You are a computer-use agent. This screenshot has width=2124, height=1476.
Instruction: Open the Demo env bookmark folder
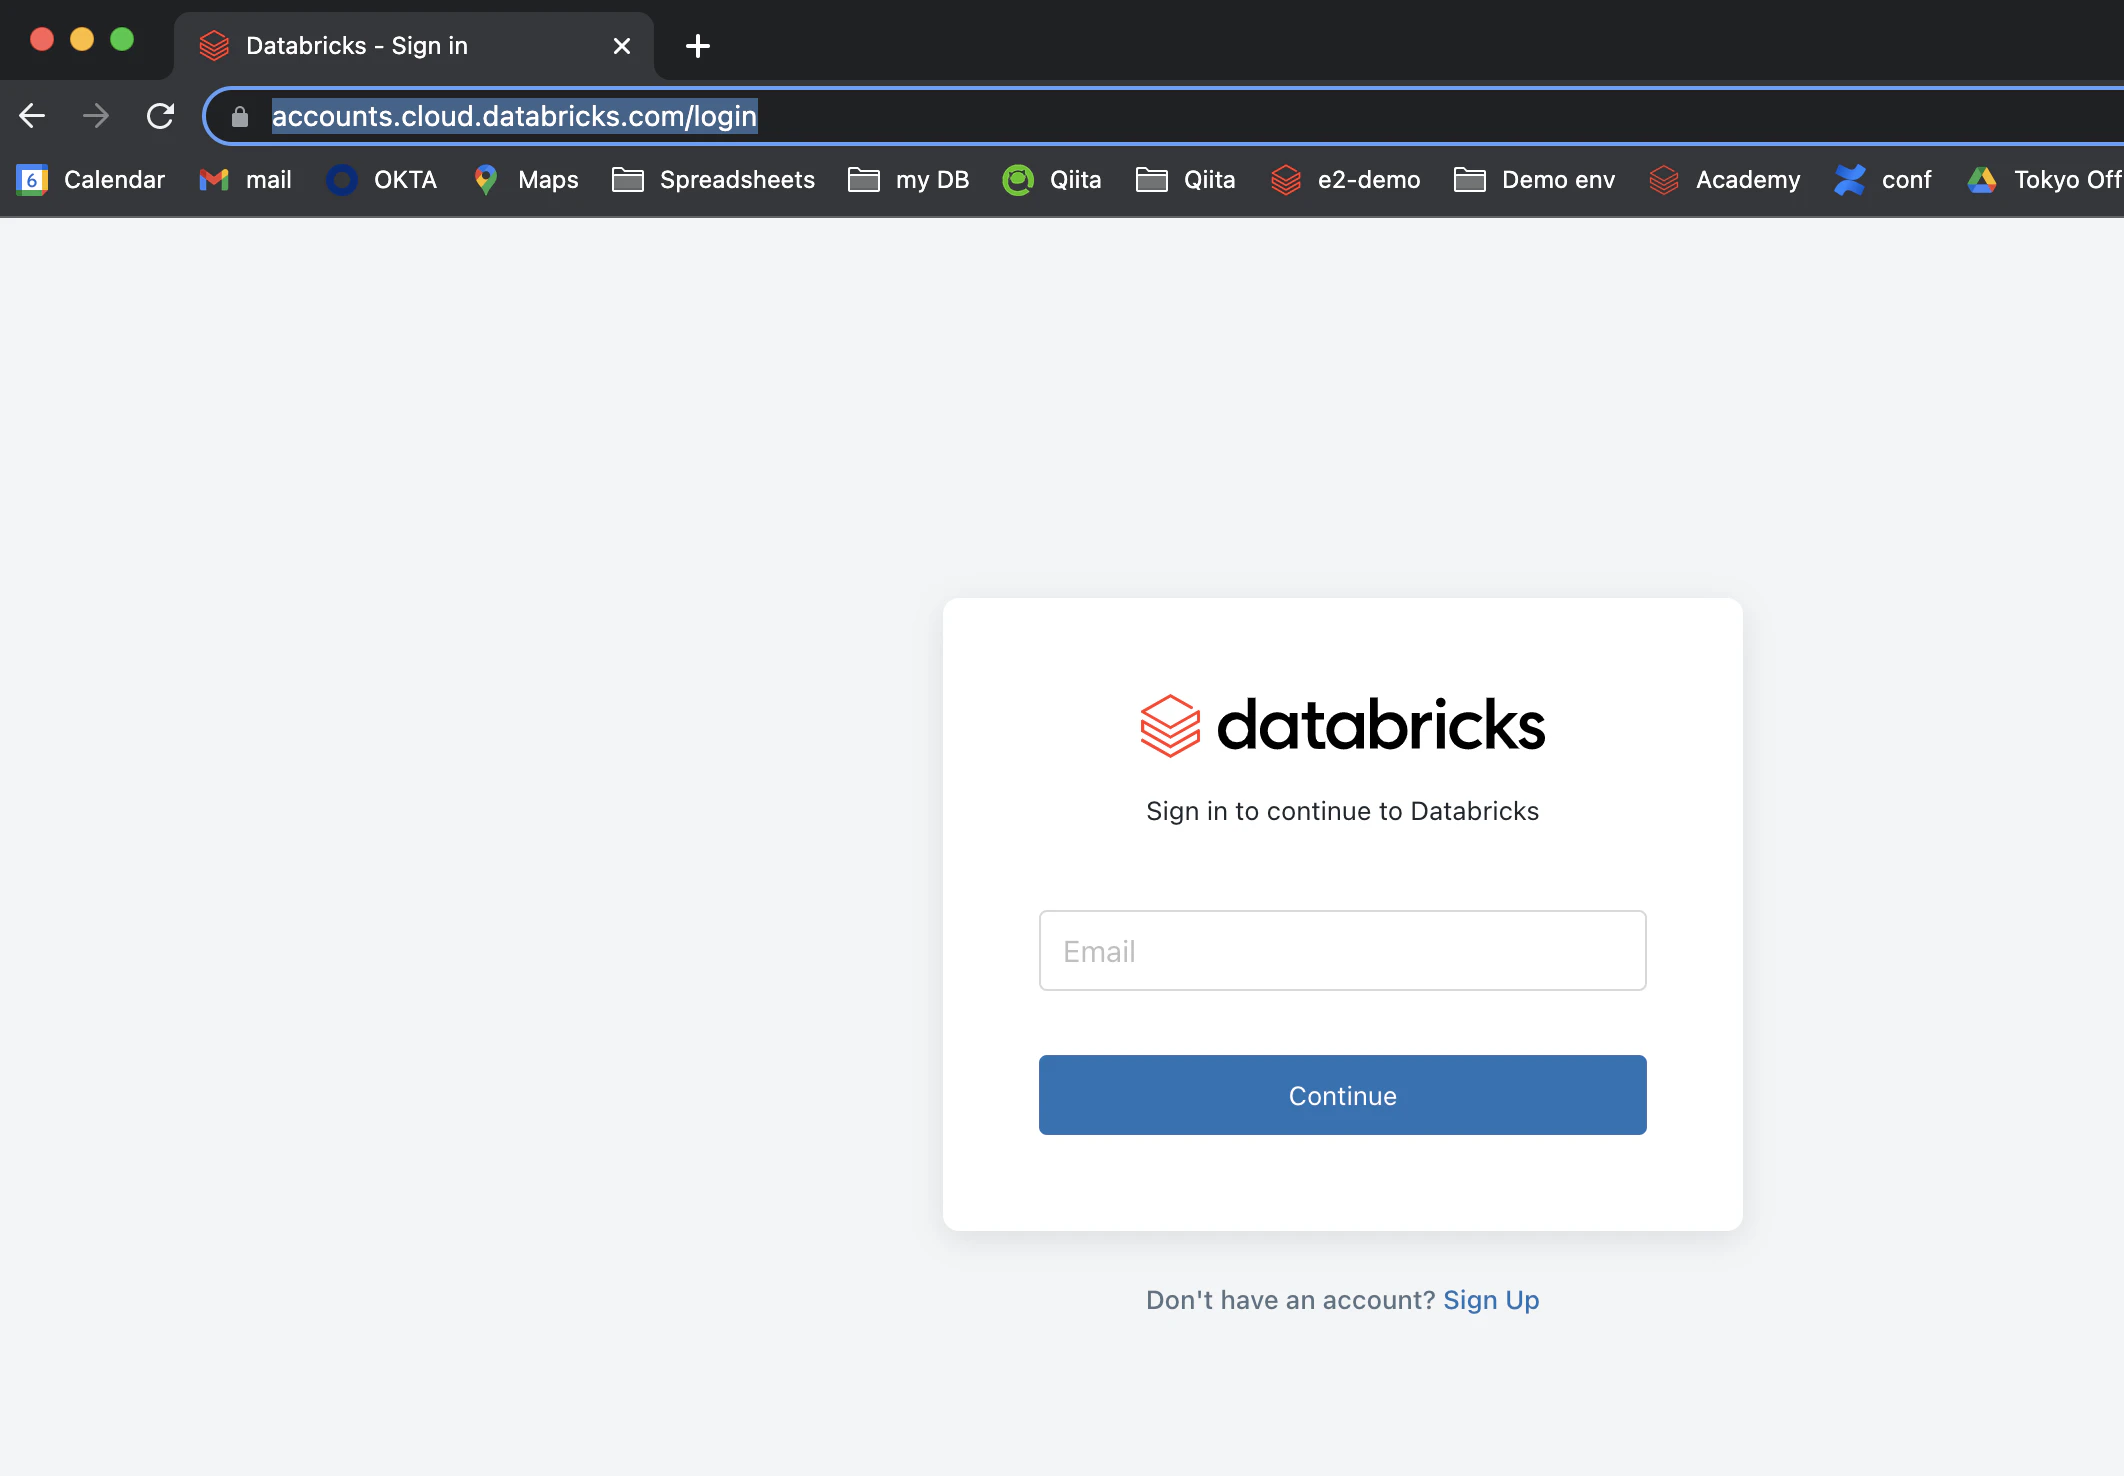[1534, 180]
